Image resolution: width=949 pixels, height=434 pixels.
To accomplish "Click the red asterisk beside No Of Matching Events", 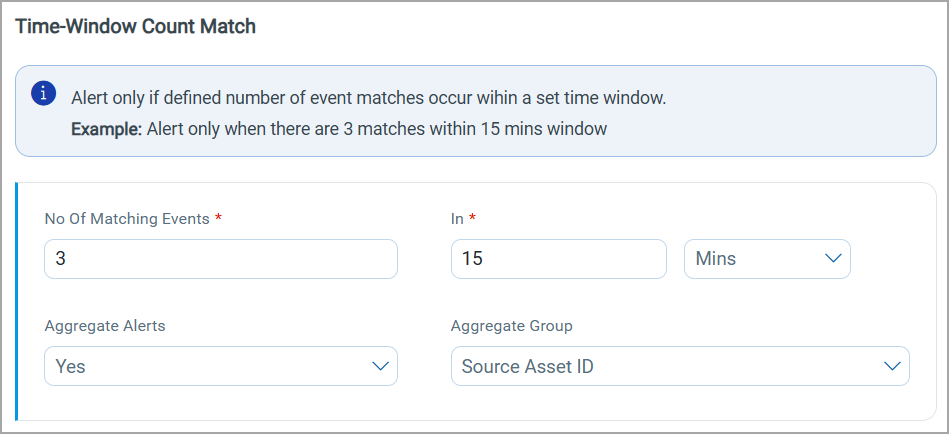I will (218, 219).
